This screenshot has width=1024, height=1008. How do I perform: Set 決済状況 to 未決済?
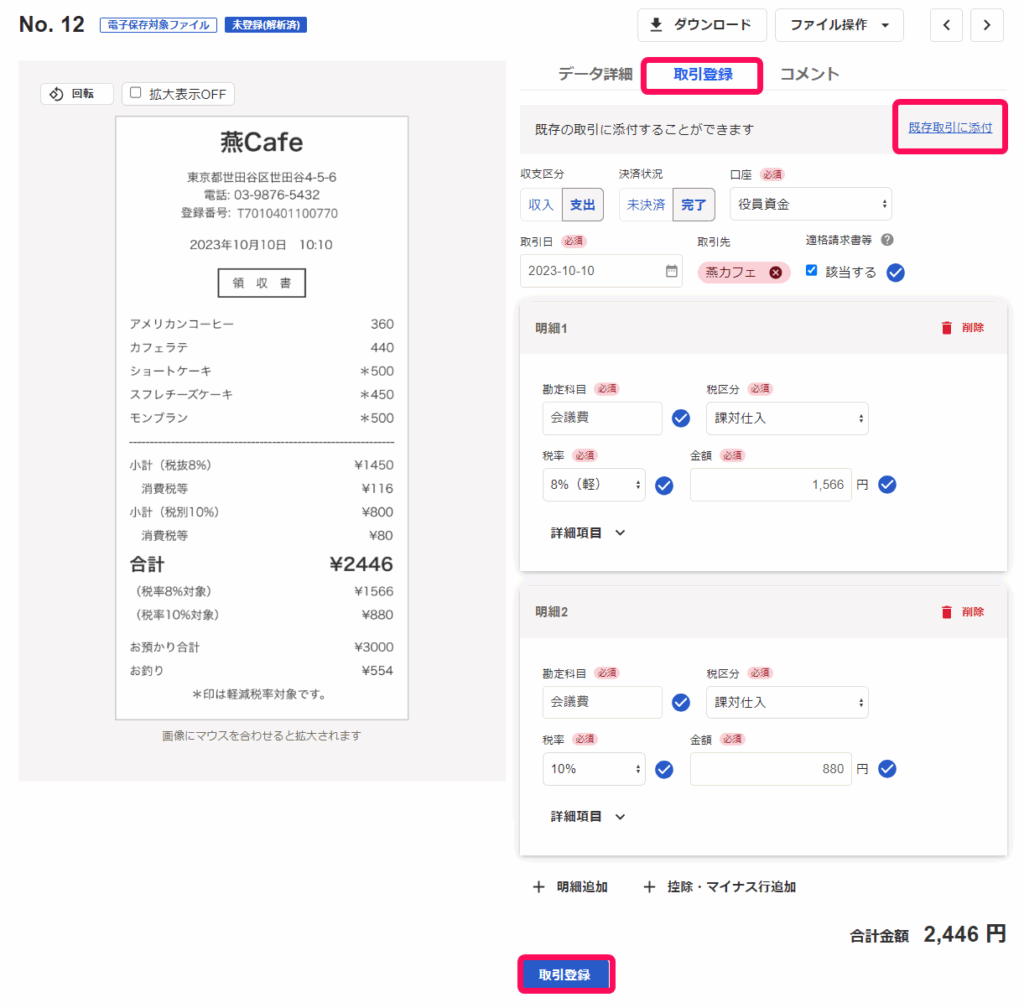pyautogui.click(x=645, y=204)
